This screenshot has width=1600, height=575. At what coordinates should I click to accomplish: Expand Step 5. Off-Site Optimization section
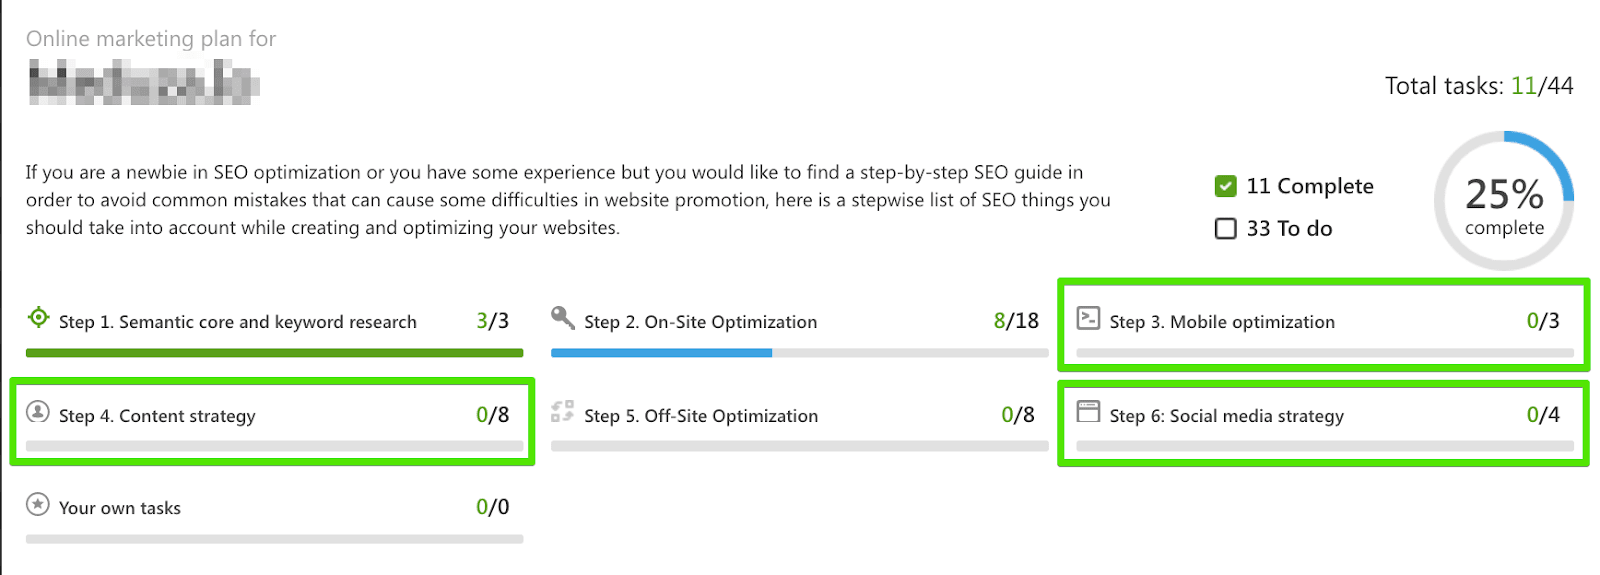tap(701, 416)
